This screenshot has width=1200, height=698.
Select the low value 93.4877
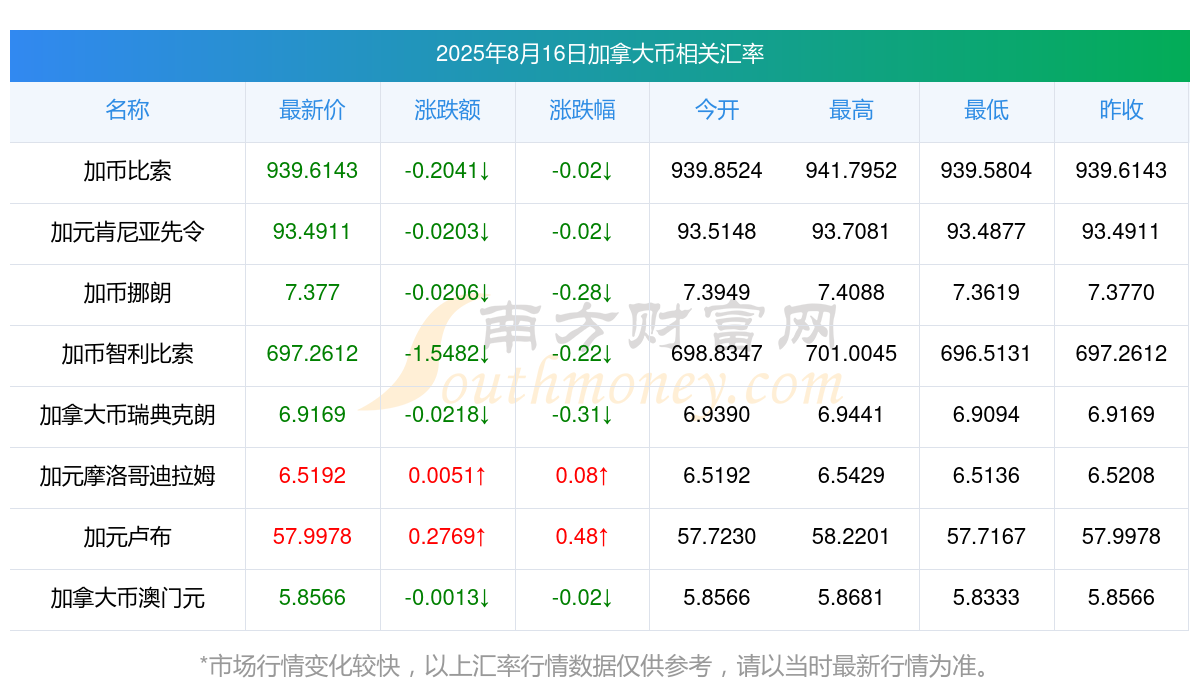click(986, 232)
